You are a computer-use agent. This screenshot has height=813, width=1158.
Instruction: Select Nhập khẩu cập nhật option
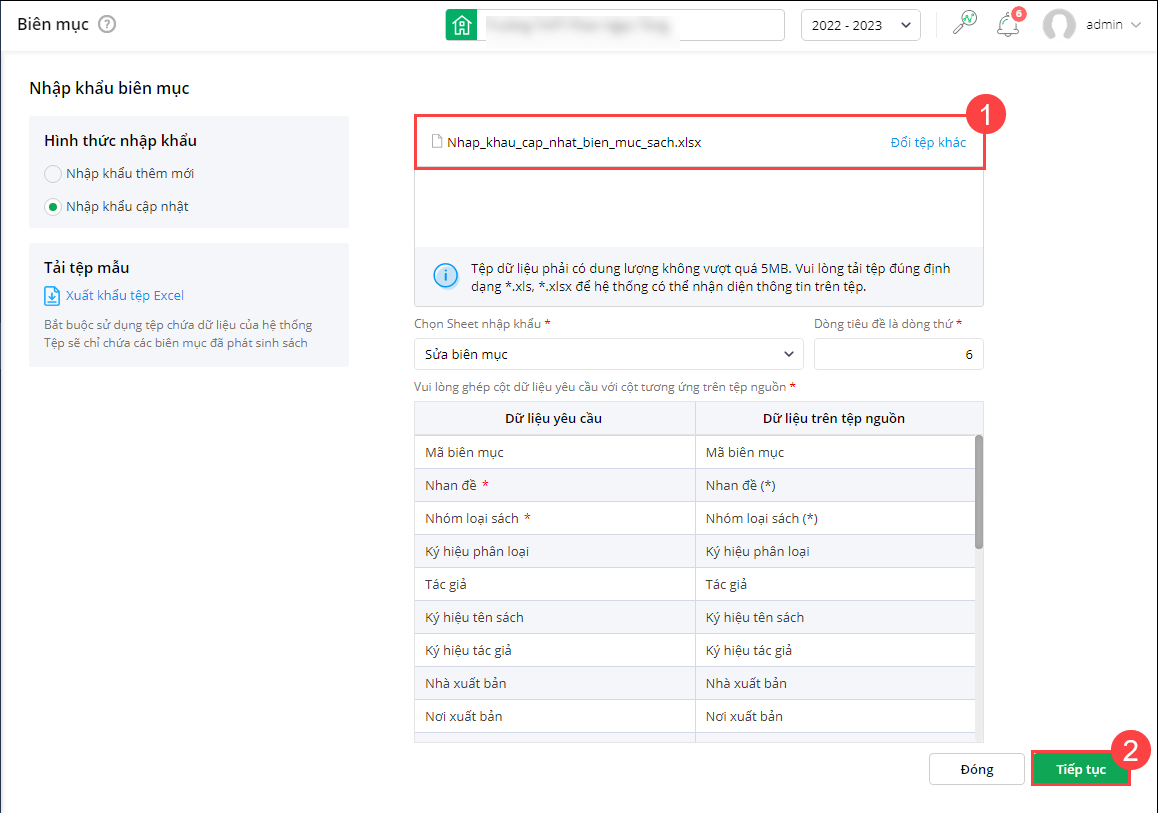click(x=53, y=207)
